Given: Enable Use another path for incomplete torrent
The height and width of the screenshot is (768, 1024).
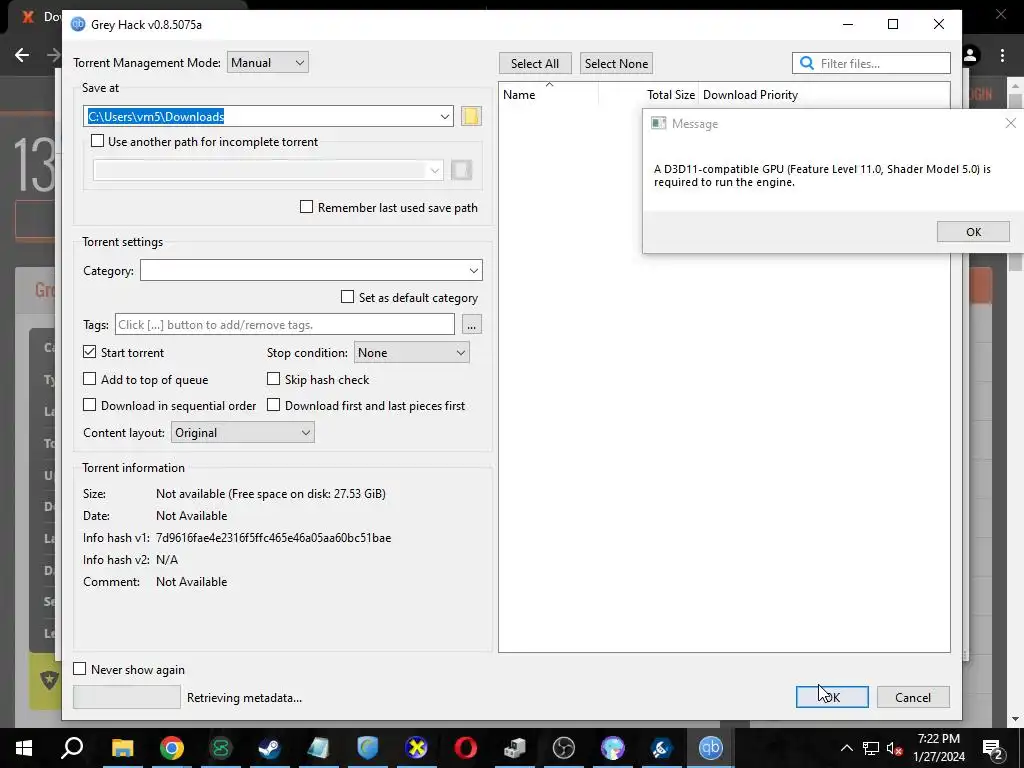Looking at the screenshot, I should (x=97, y=141).
